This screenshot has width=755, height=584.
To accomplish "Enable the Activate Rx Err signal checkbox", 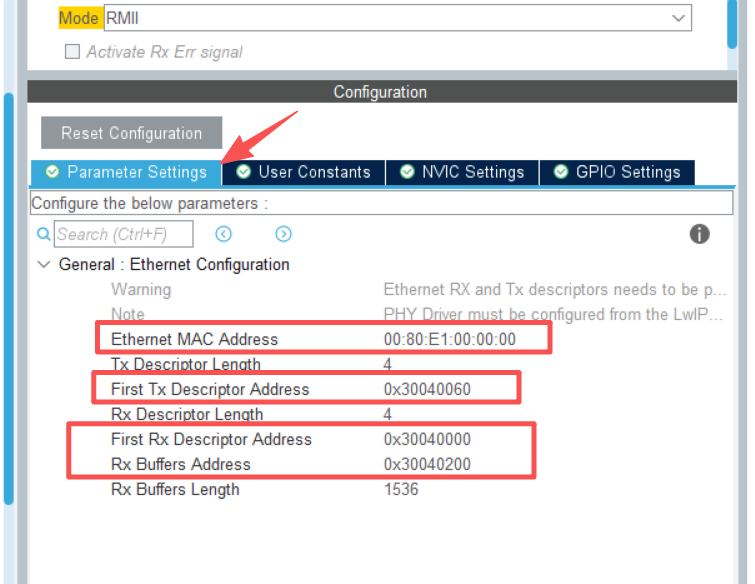I will [x=72, y=52].
